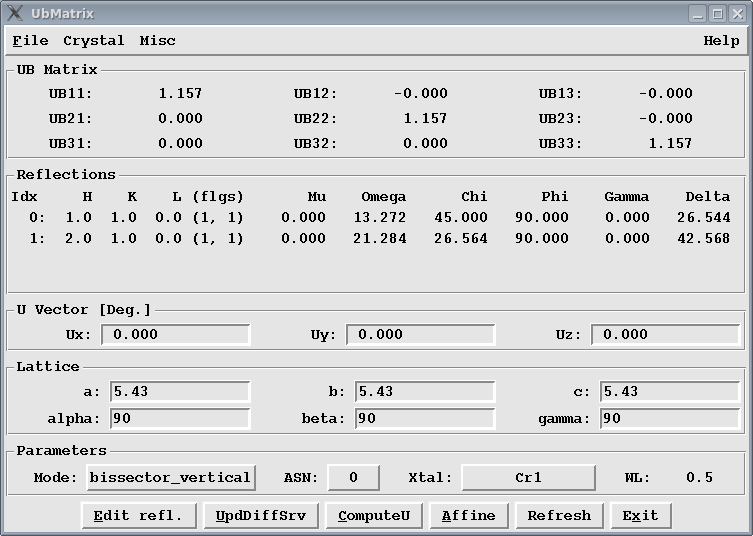Click the UpdDiffSrv button
The height and width of the screenshot is (536, 753).
261,515
